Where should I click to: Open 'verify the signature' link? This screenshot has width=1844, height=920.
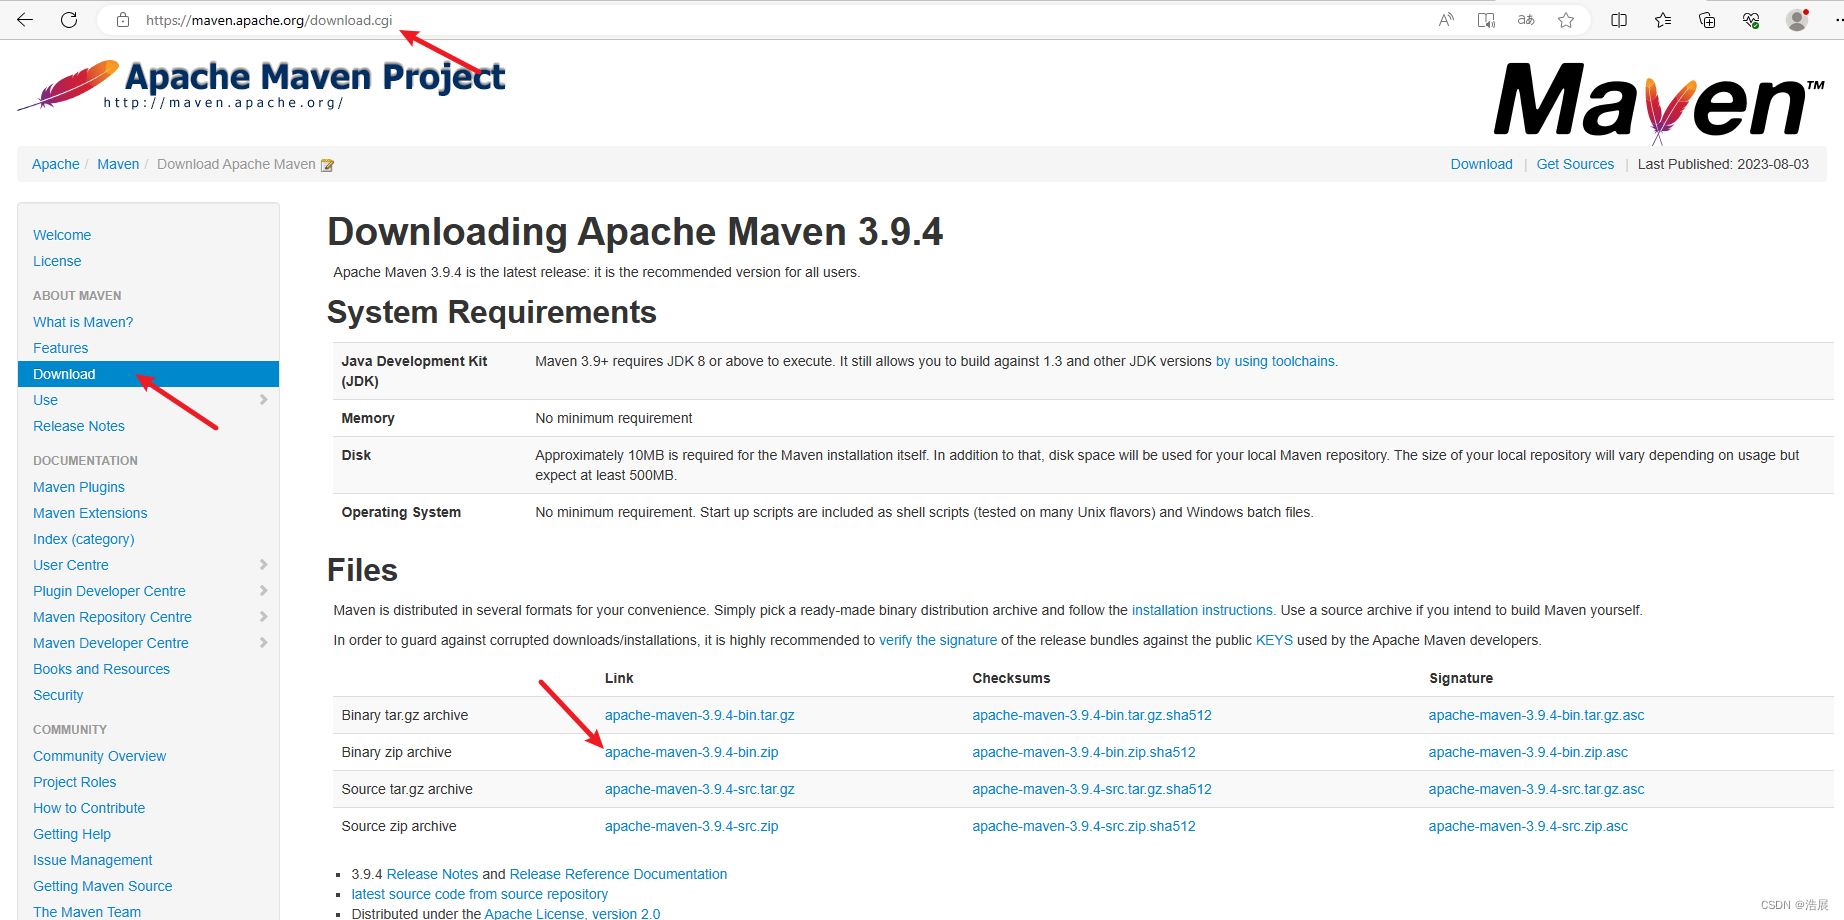tap(938, 640)
